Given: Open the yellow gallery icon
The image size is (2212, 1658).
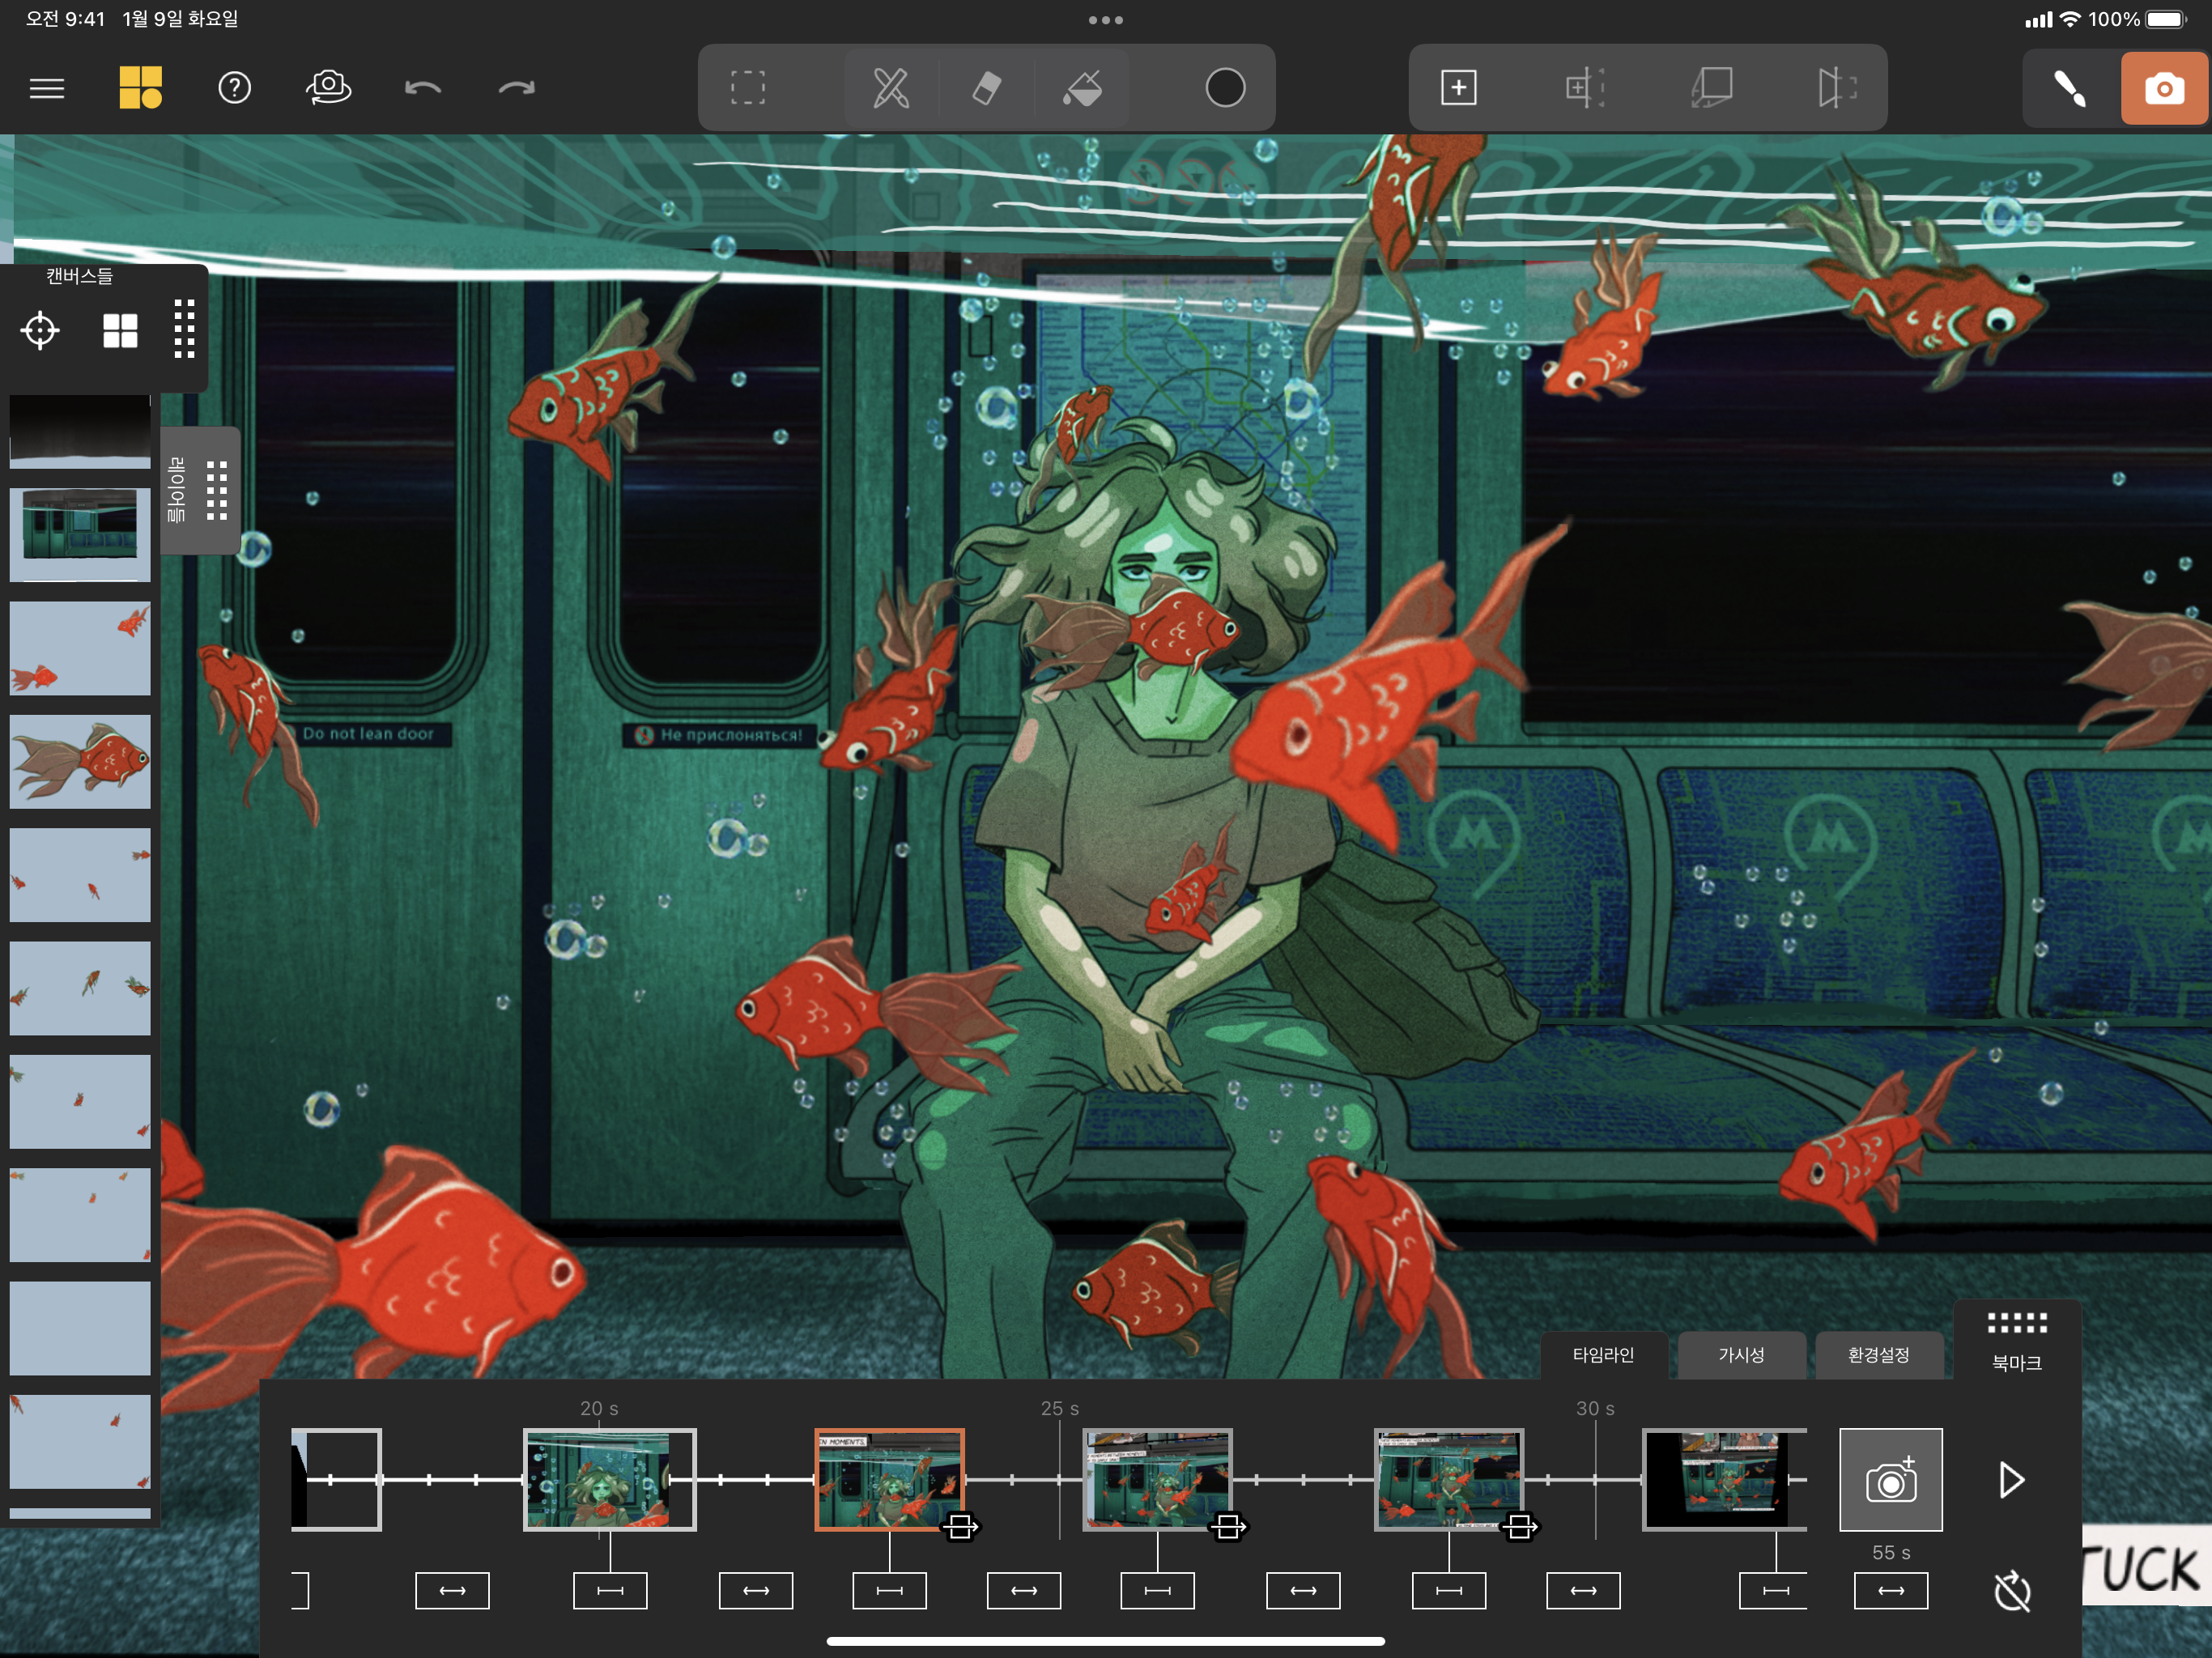Looking at the screenshot, I should tap(140, 88).
